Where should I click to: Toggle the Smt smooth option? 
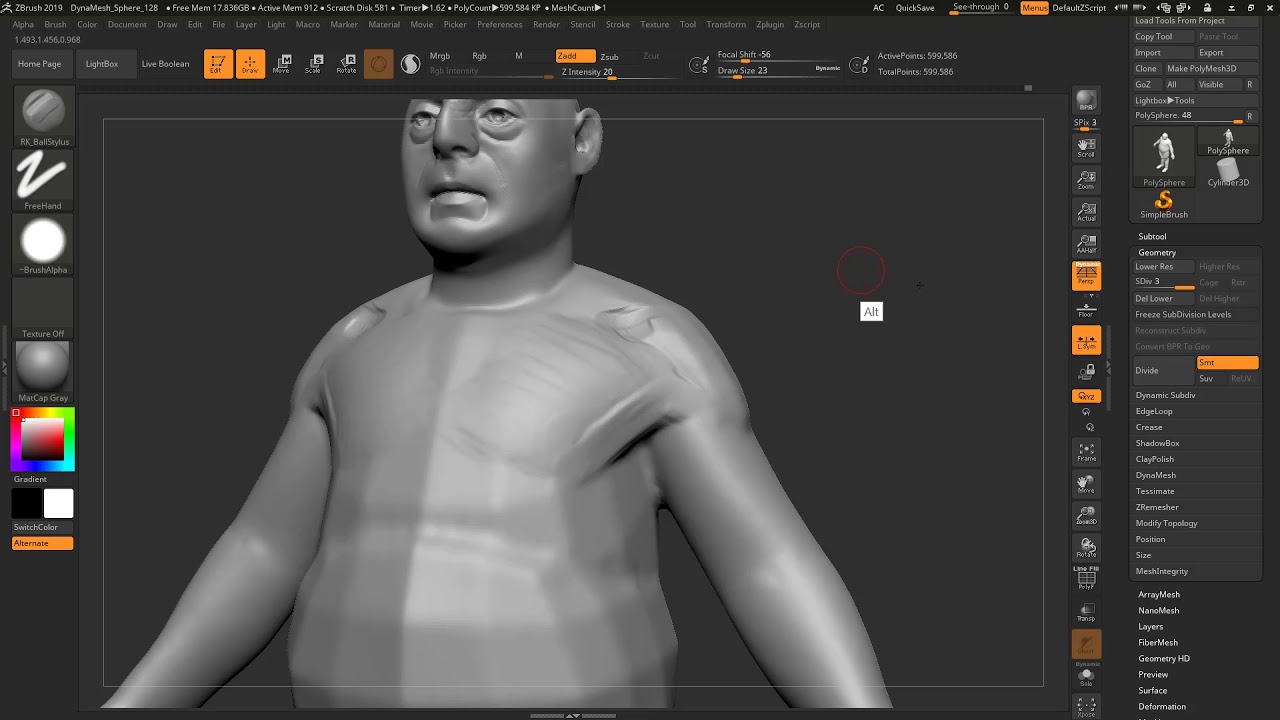[1227, 363]
